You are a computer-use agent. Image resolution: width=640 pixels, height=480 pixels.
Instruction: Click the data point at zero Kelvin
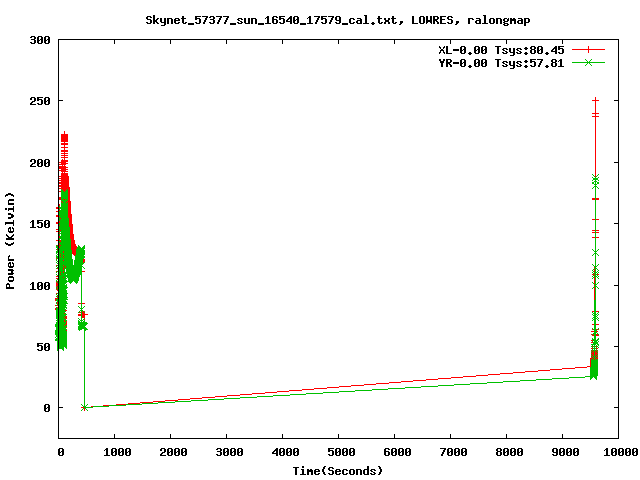(84, 407)
